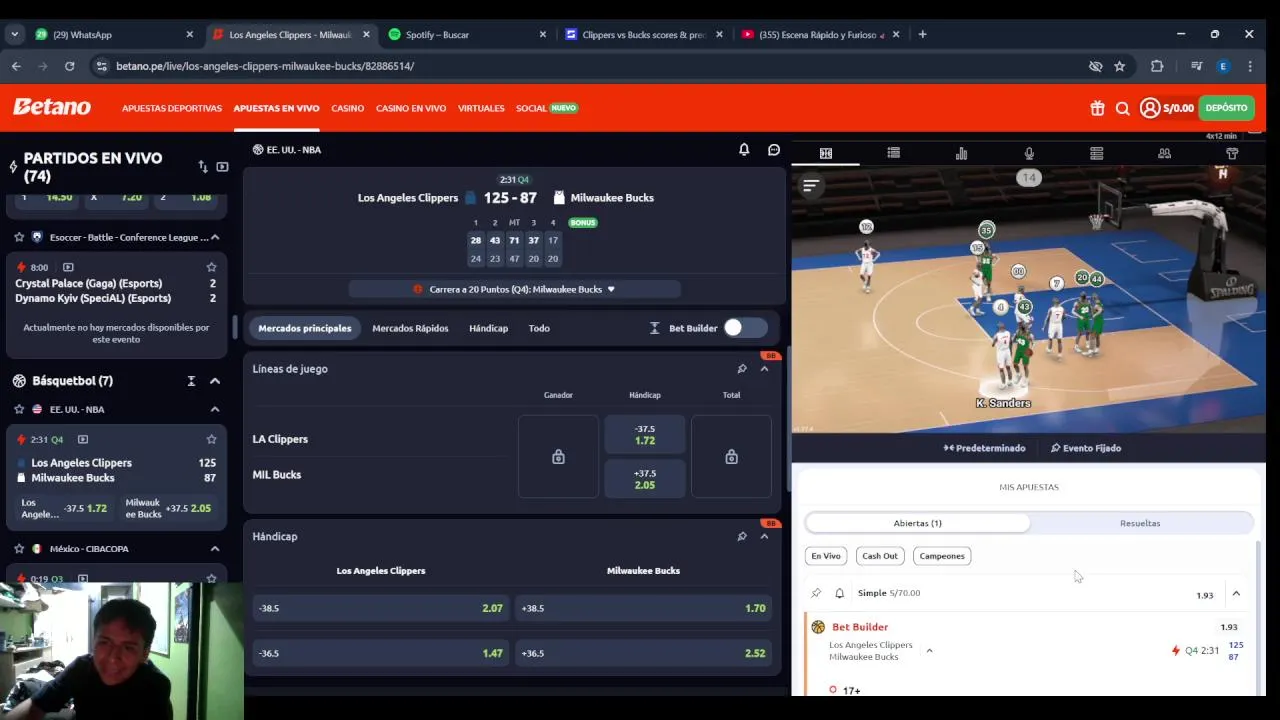Pin the Simple S/70.00 bet
The image size is (1280, 720).
point(816,593)
